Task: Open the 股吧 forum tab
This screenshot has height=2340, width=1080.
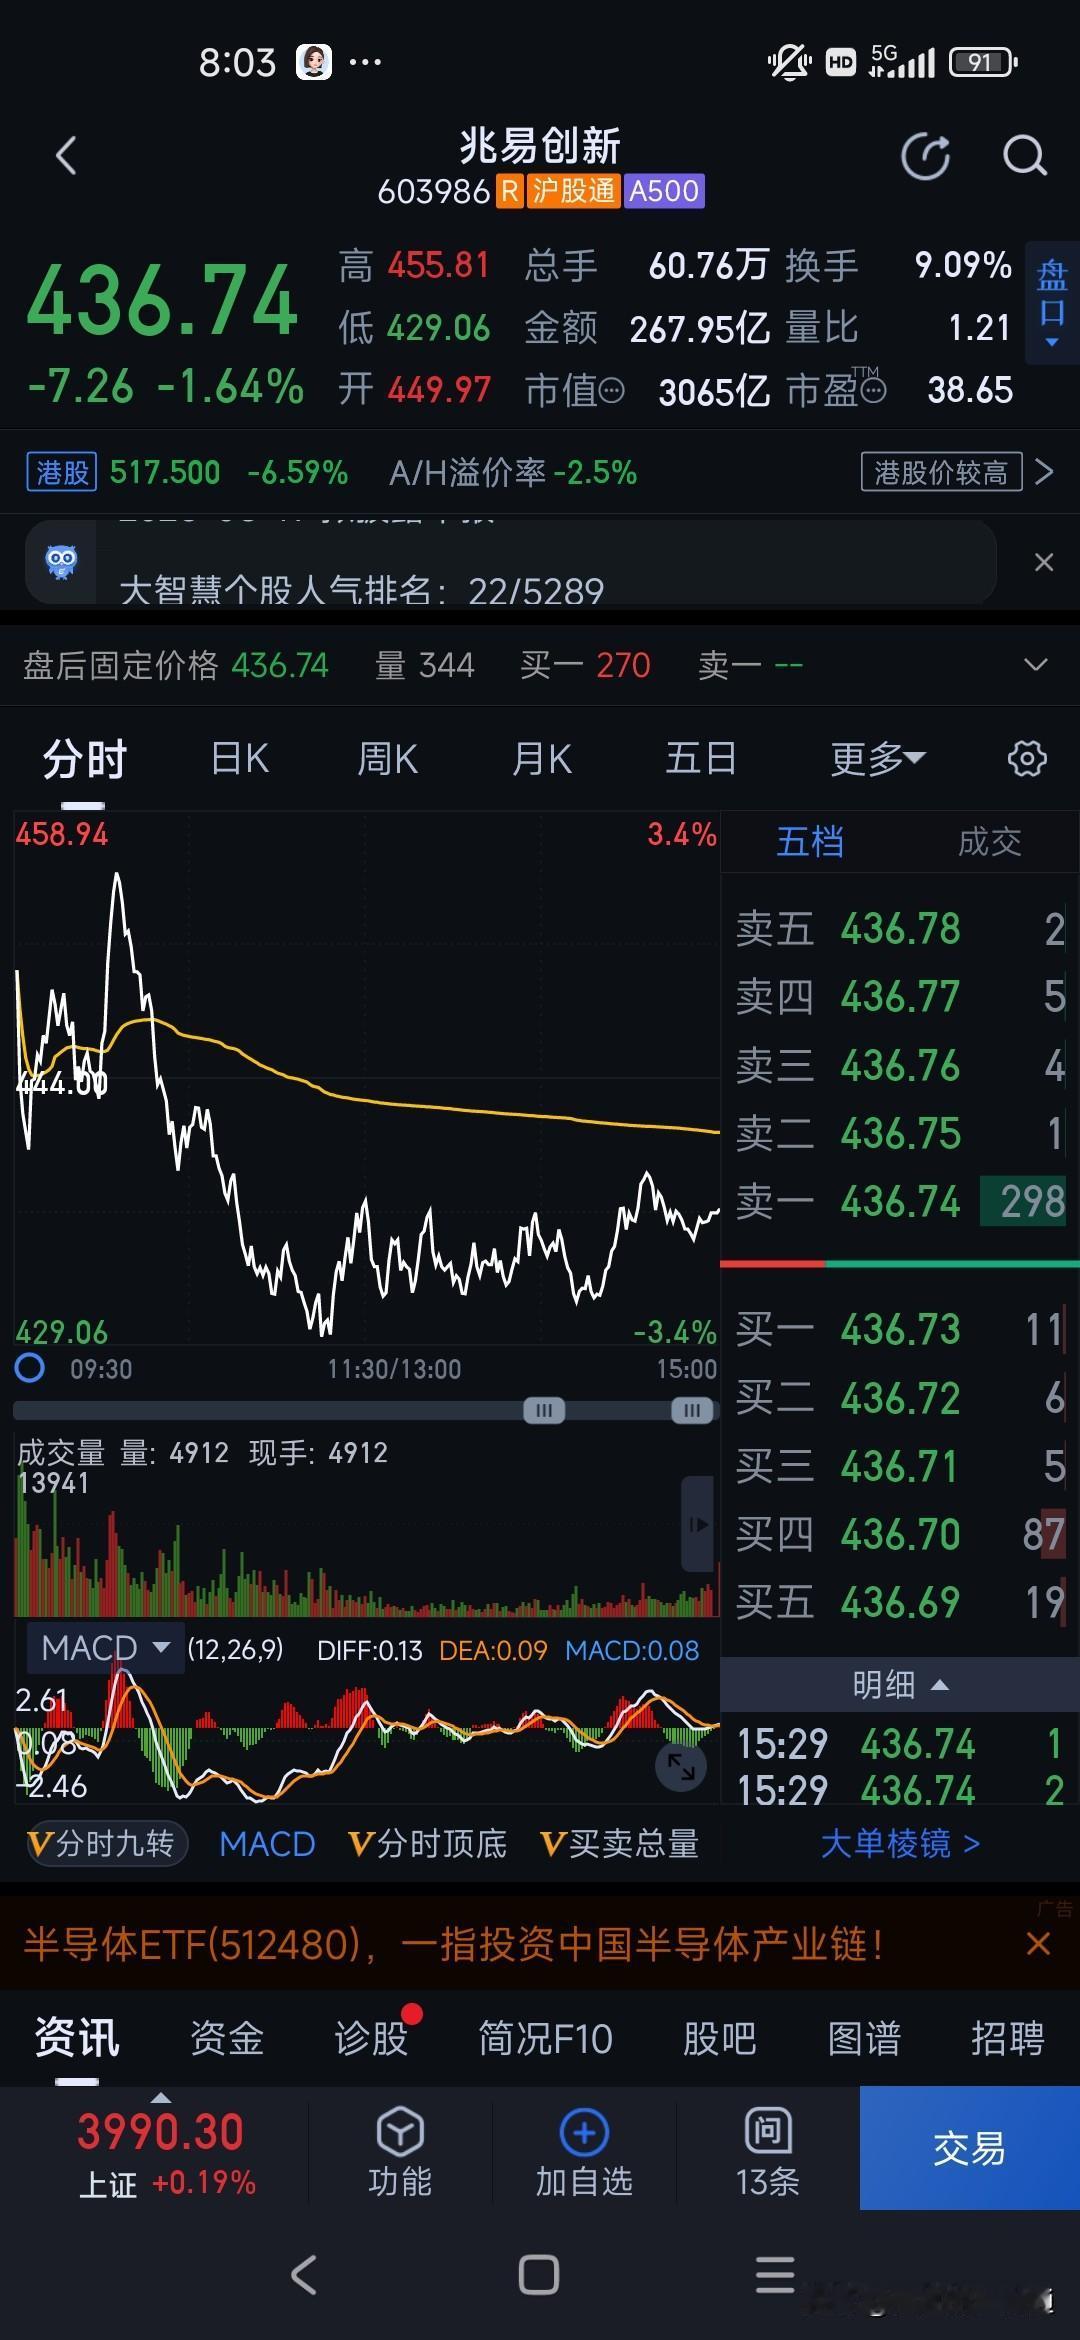Action: pyautogui.click(x=719, y=2038)
